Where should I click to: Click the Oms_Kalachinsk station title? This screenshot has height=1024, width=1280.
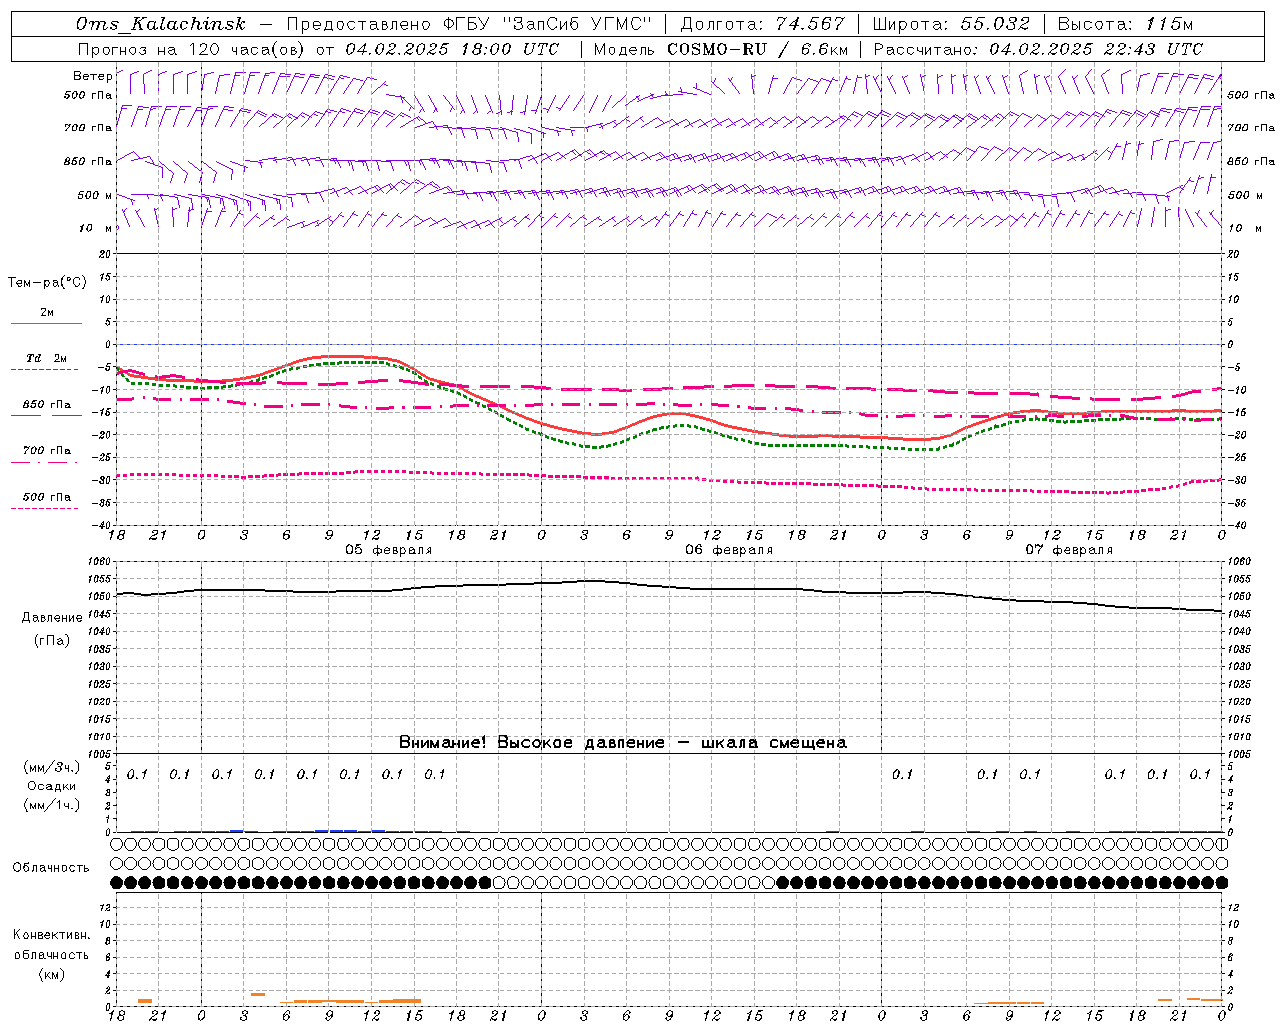pyautogui.click(x=160, y=24)
